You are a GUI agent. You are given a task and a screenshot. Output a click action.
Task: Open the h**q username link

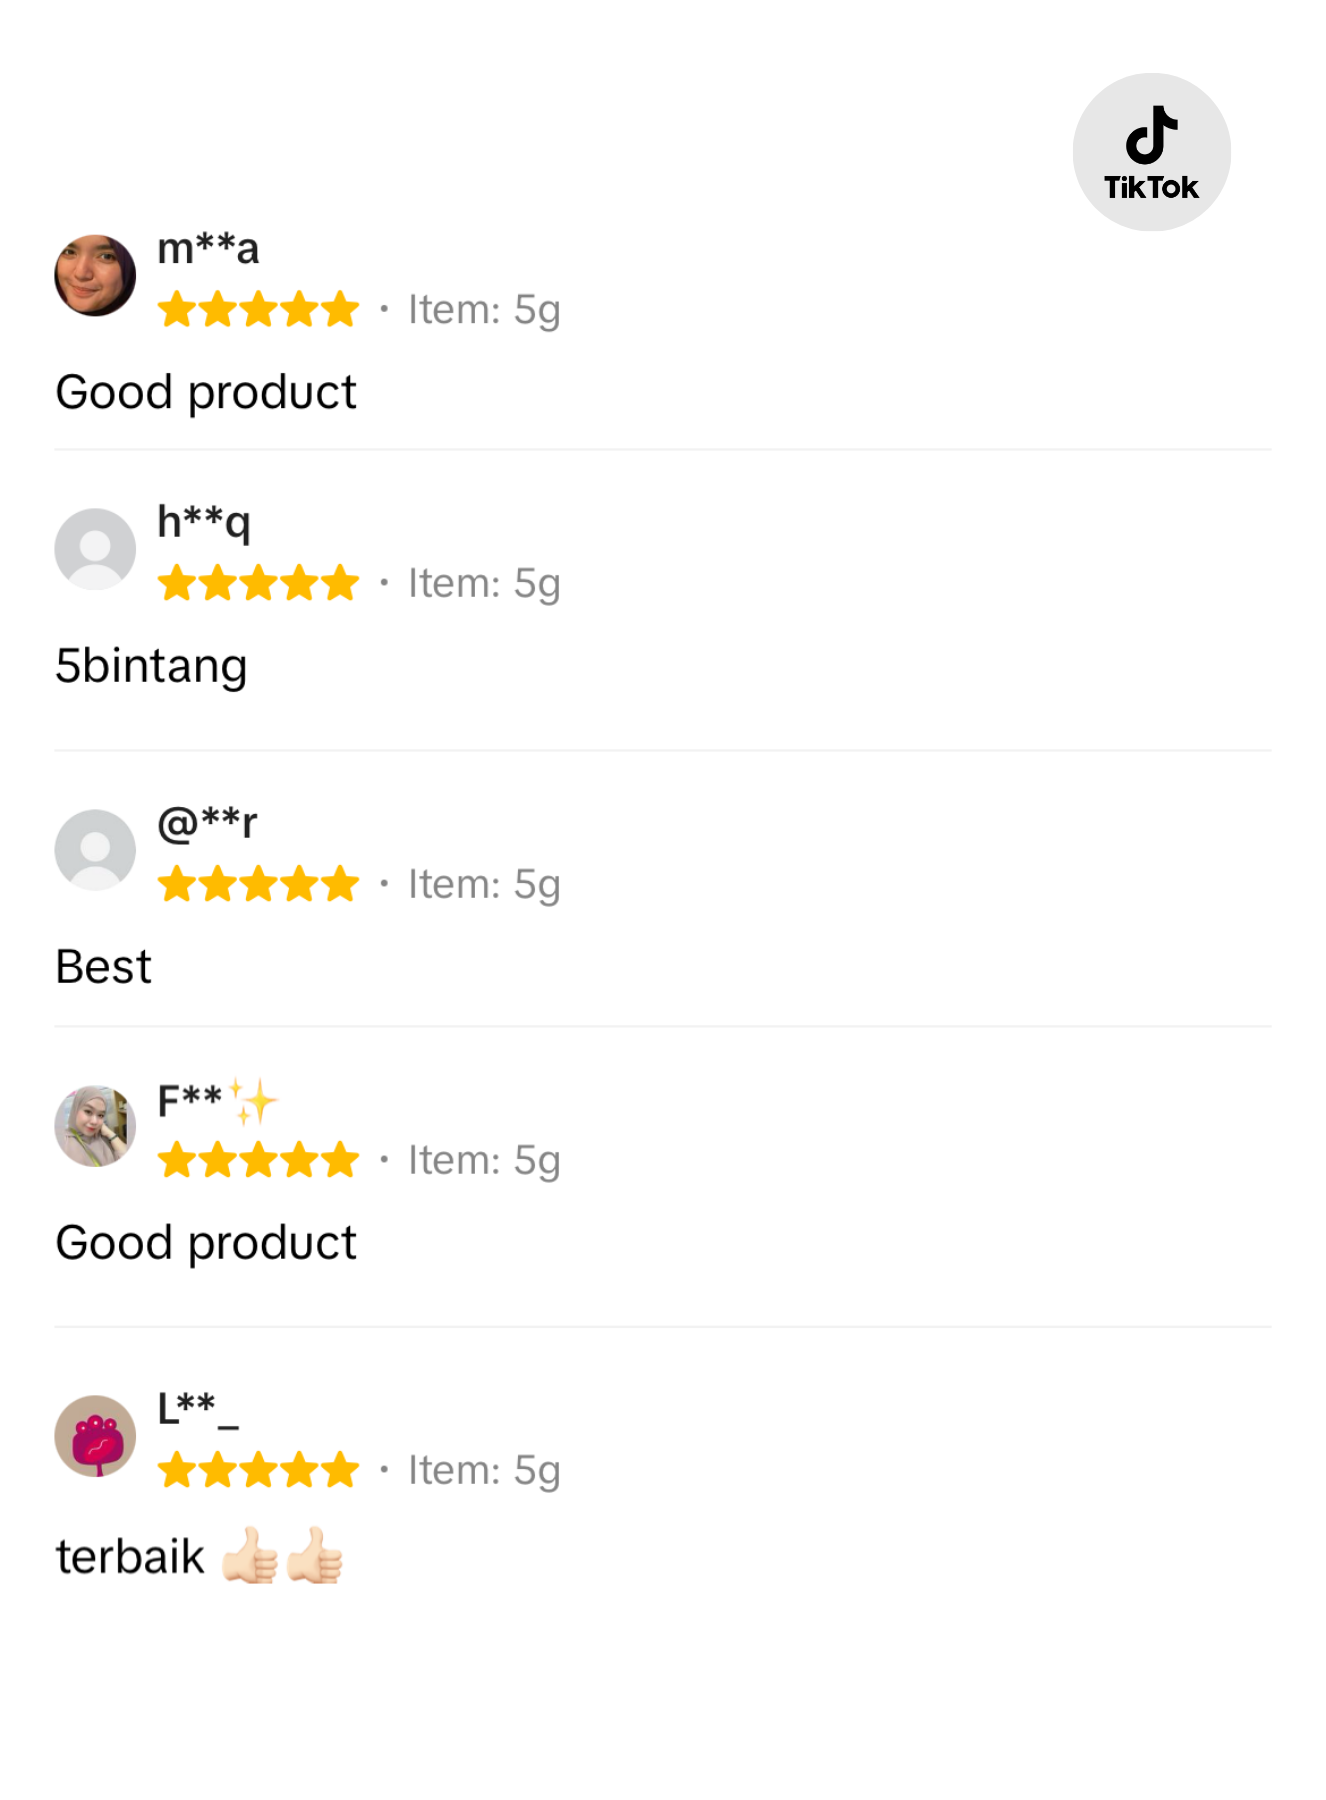204,521
